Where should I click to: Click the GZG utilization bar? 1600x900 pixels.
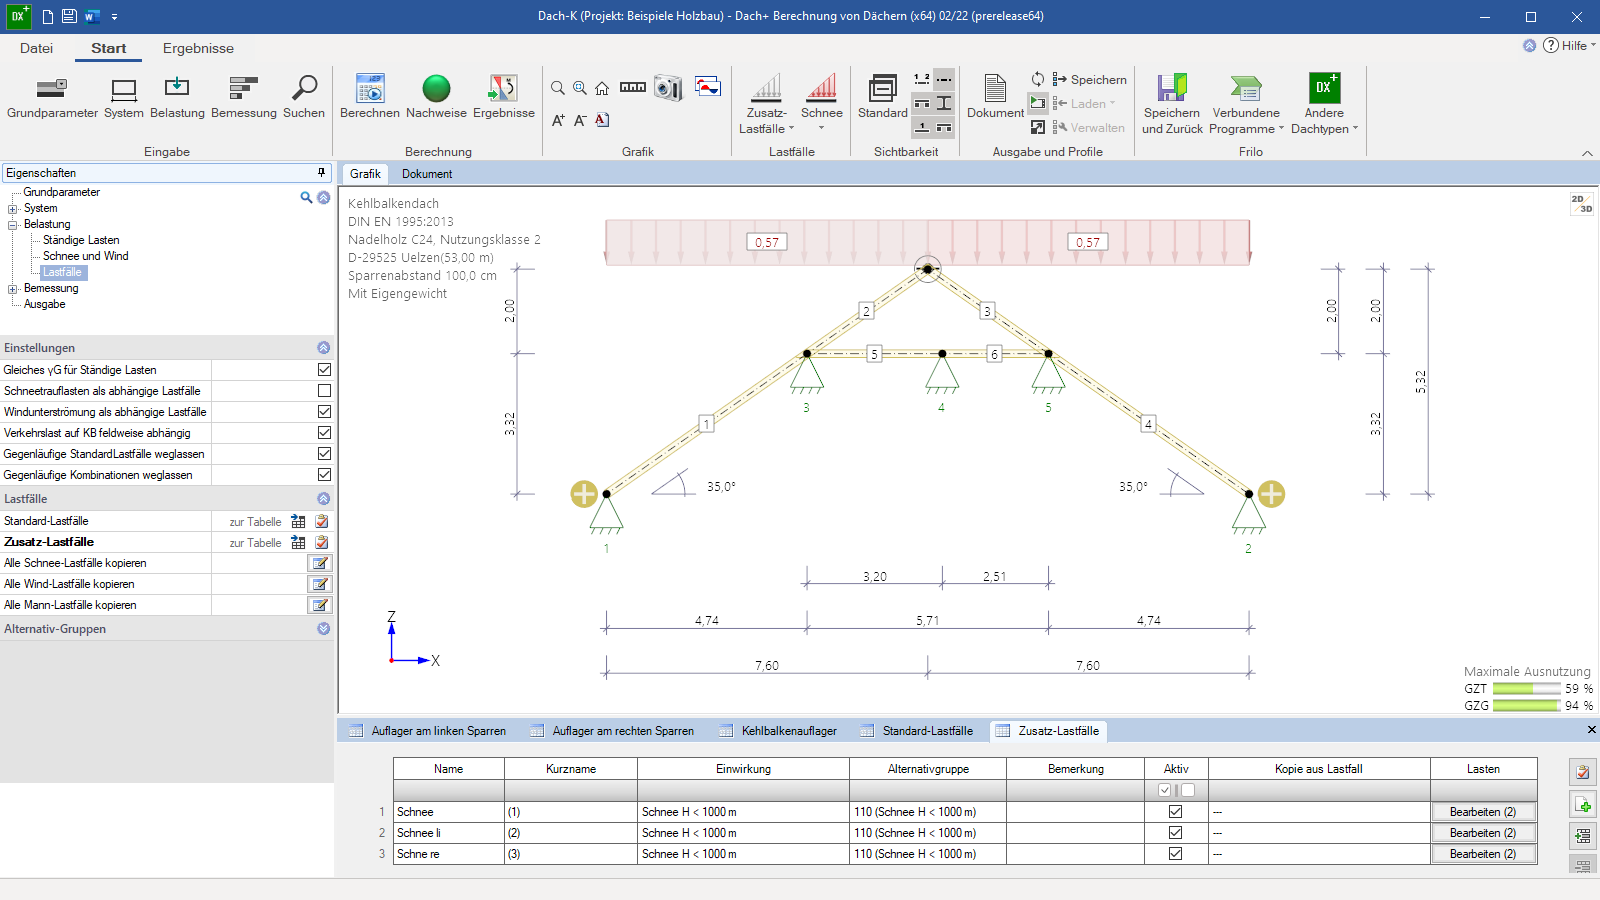1527,706
